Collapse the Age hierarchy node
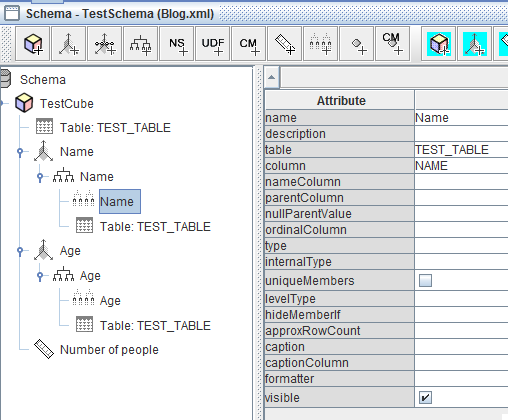 pyautogui.click(x=40, y=276)
